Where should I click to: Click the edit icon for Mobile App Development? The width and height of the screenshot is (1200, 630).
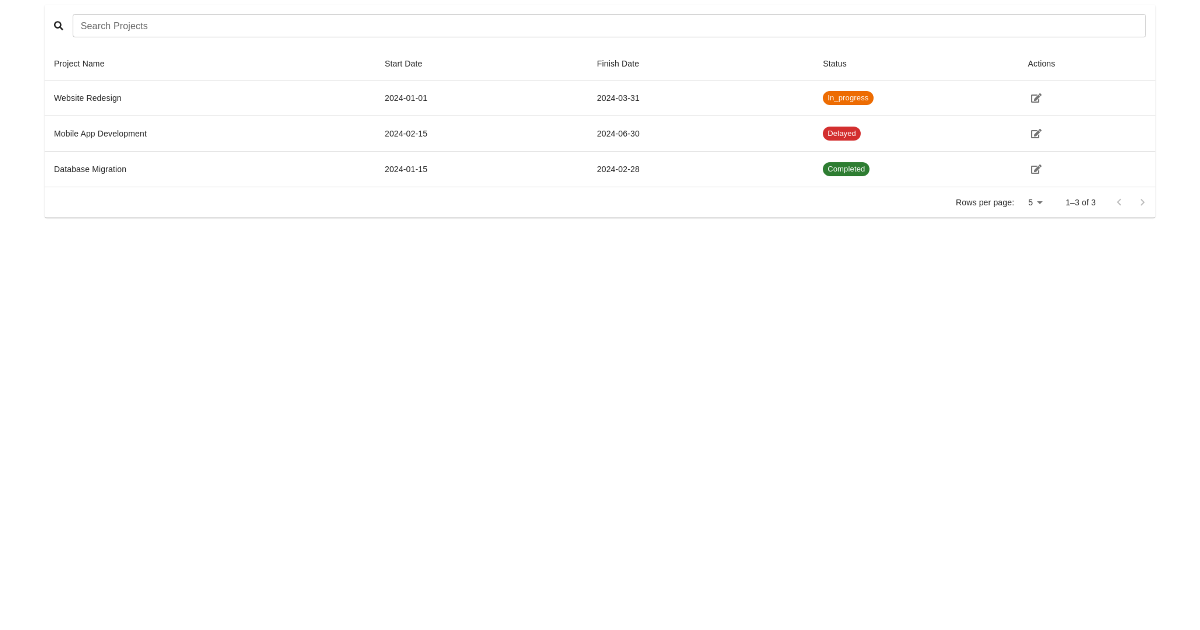pos(1036,133)
